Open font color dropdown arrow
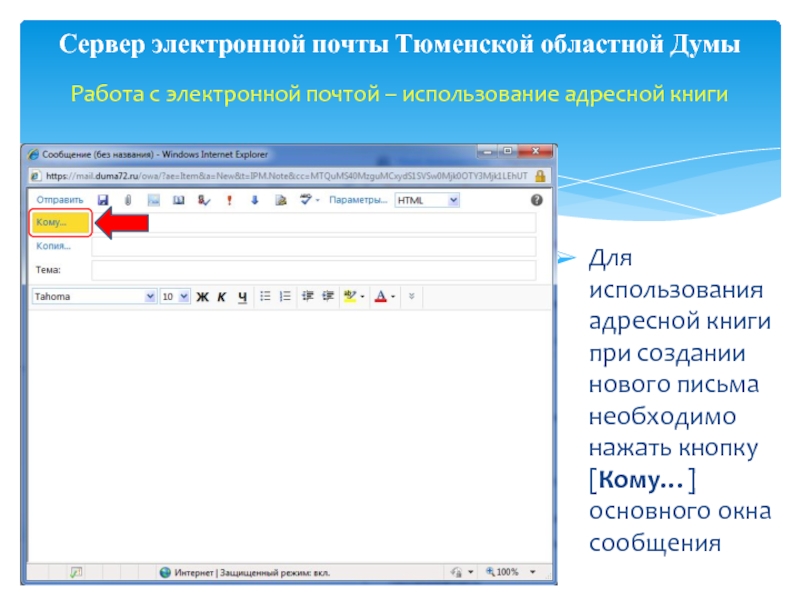Screen dimensions: 800x600 tap(393, 297)
